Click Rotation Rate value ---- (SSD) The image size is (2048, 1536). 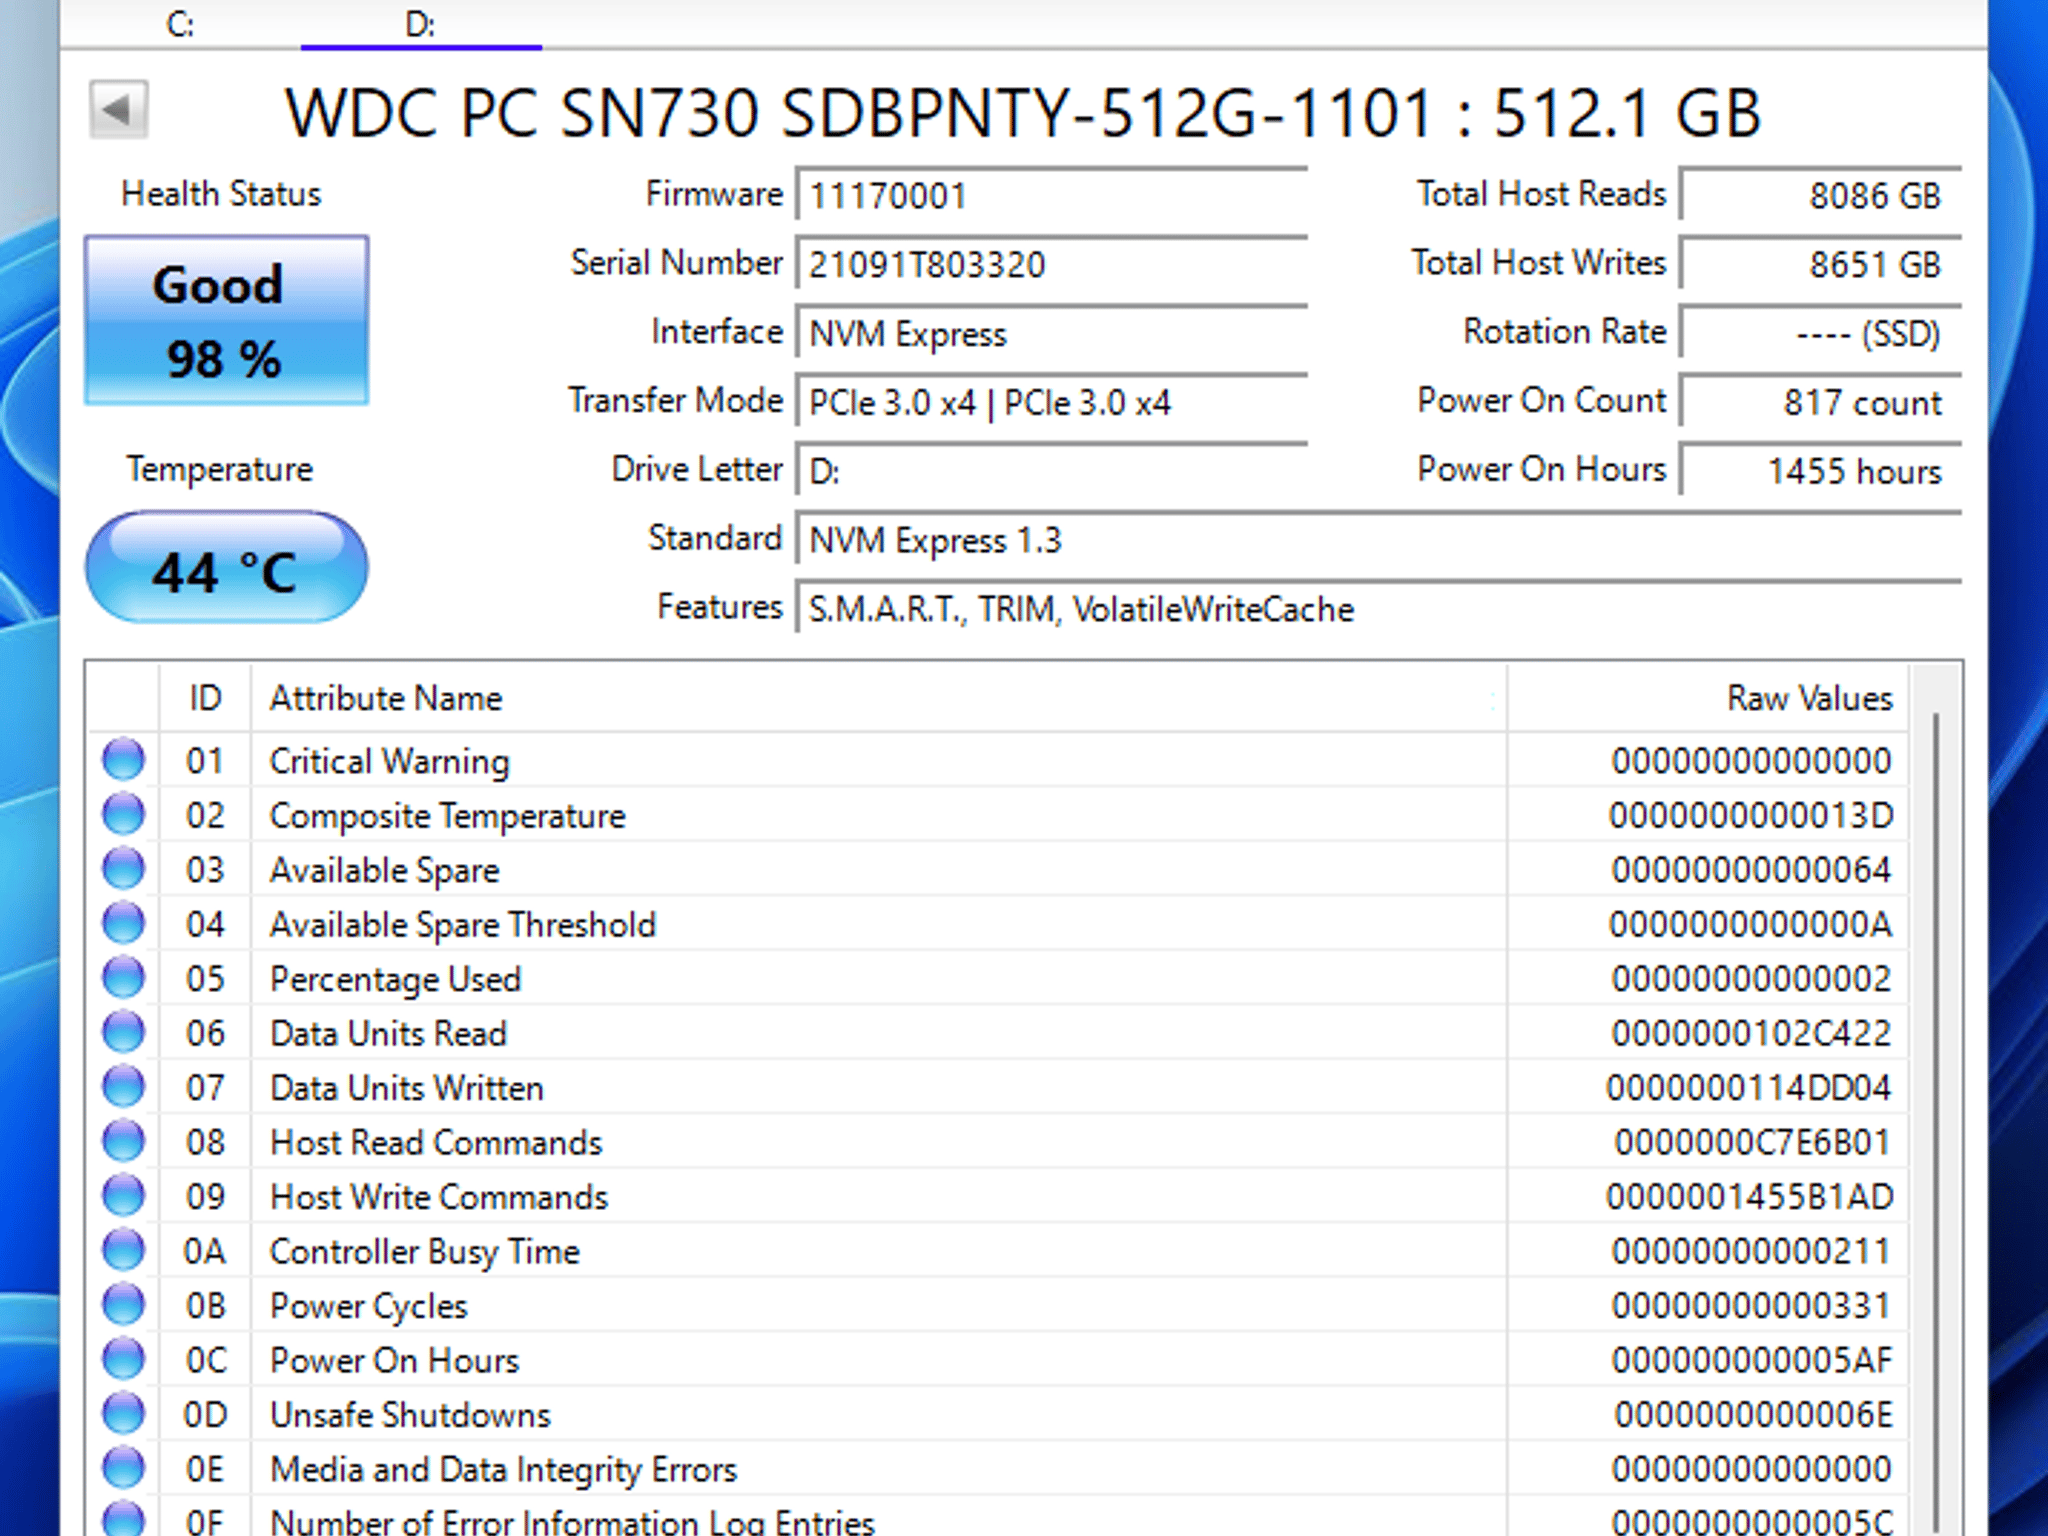[x=1820, y=333]
